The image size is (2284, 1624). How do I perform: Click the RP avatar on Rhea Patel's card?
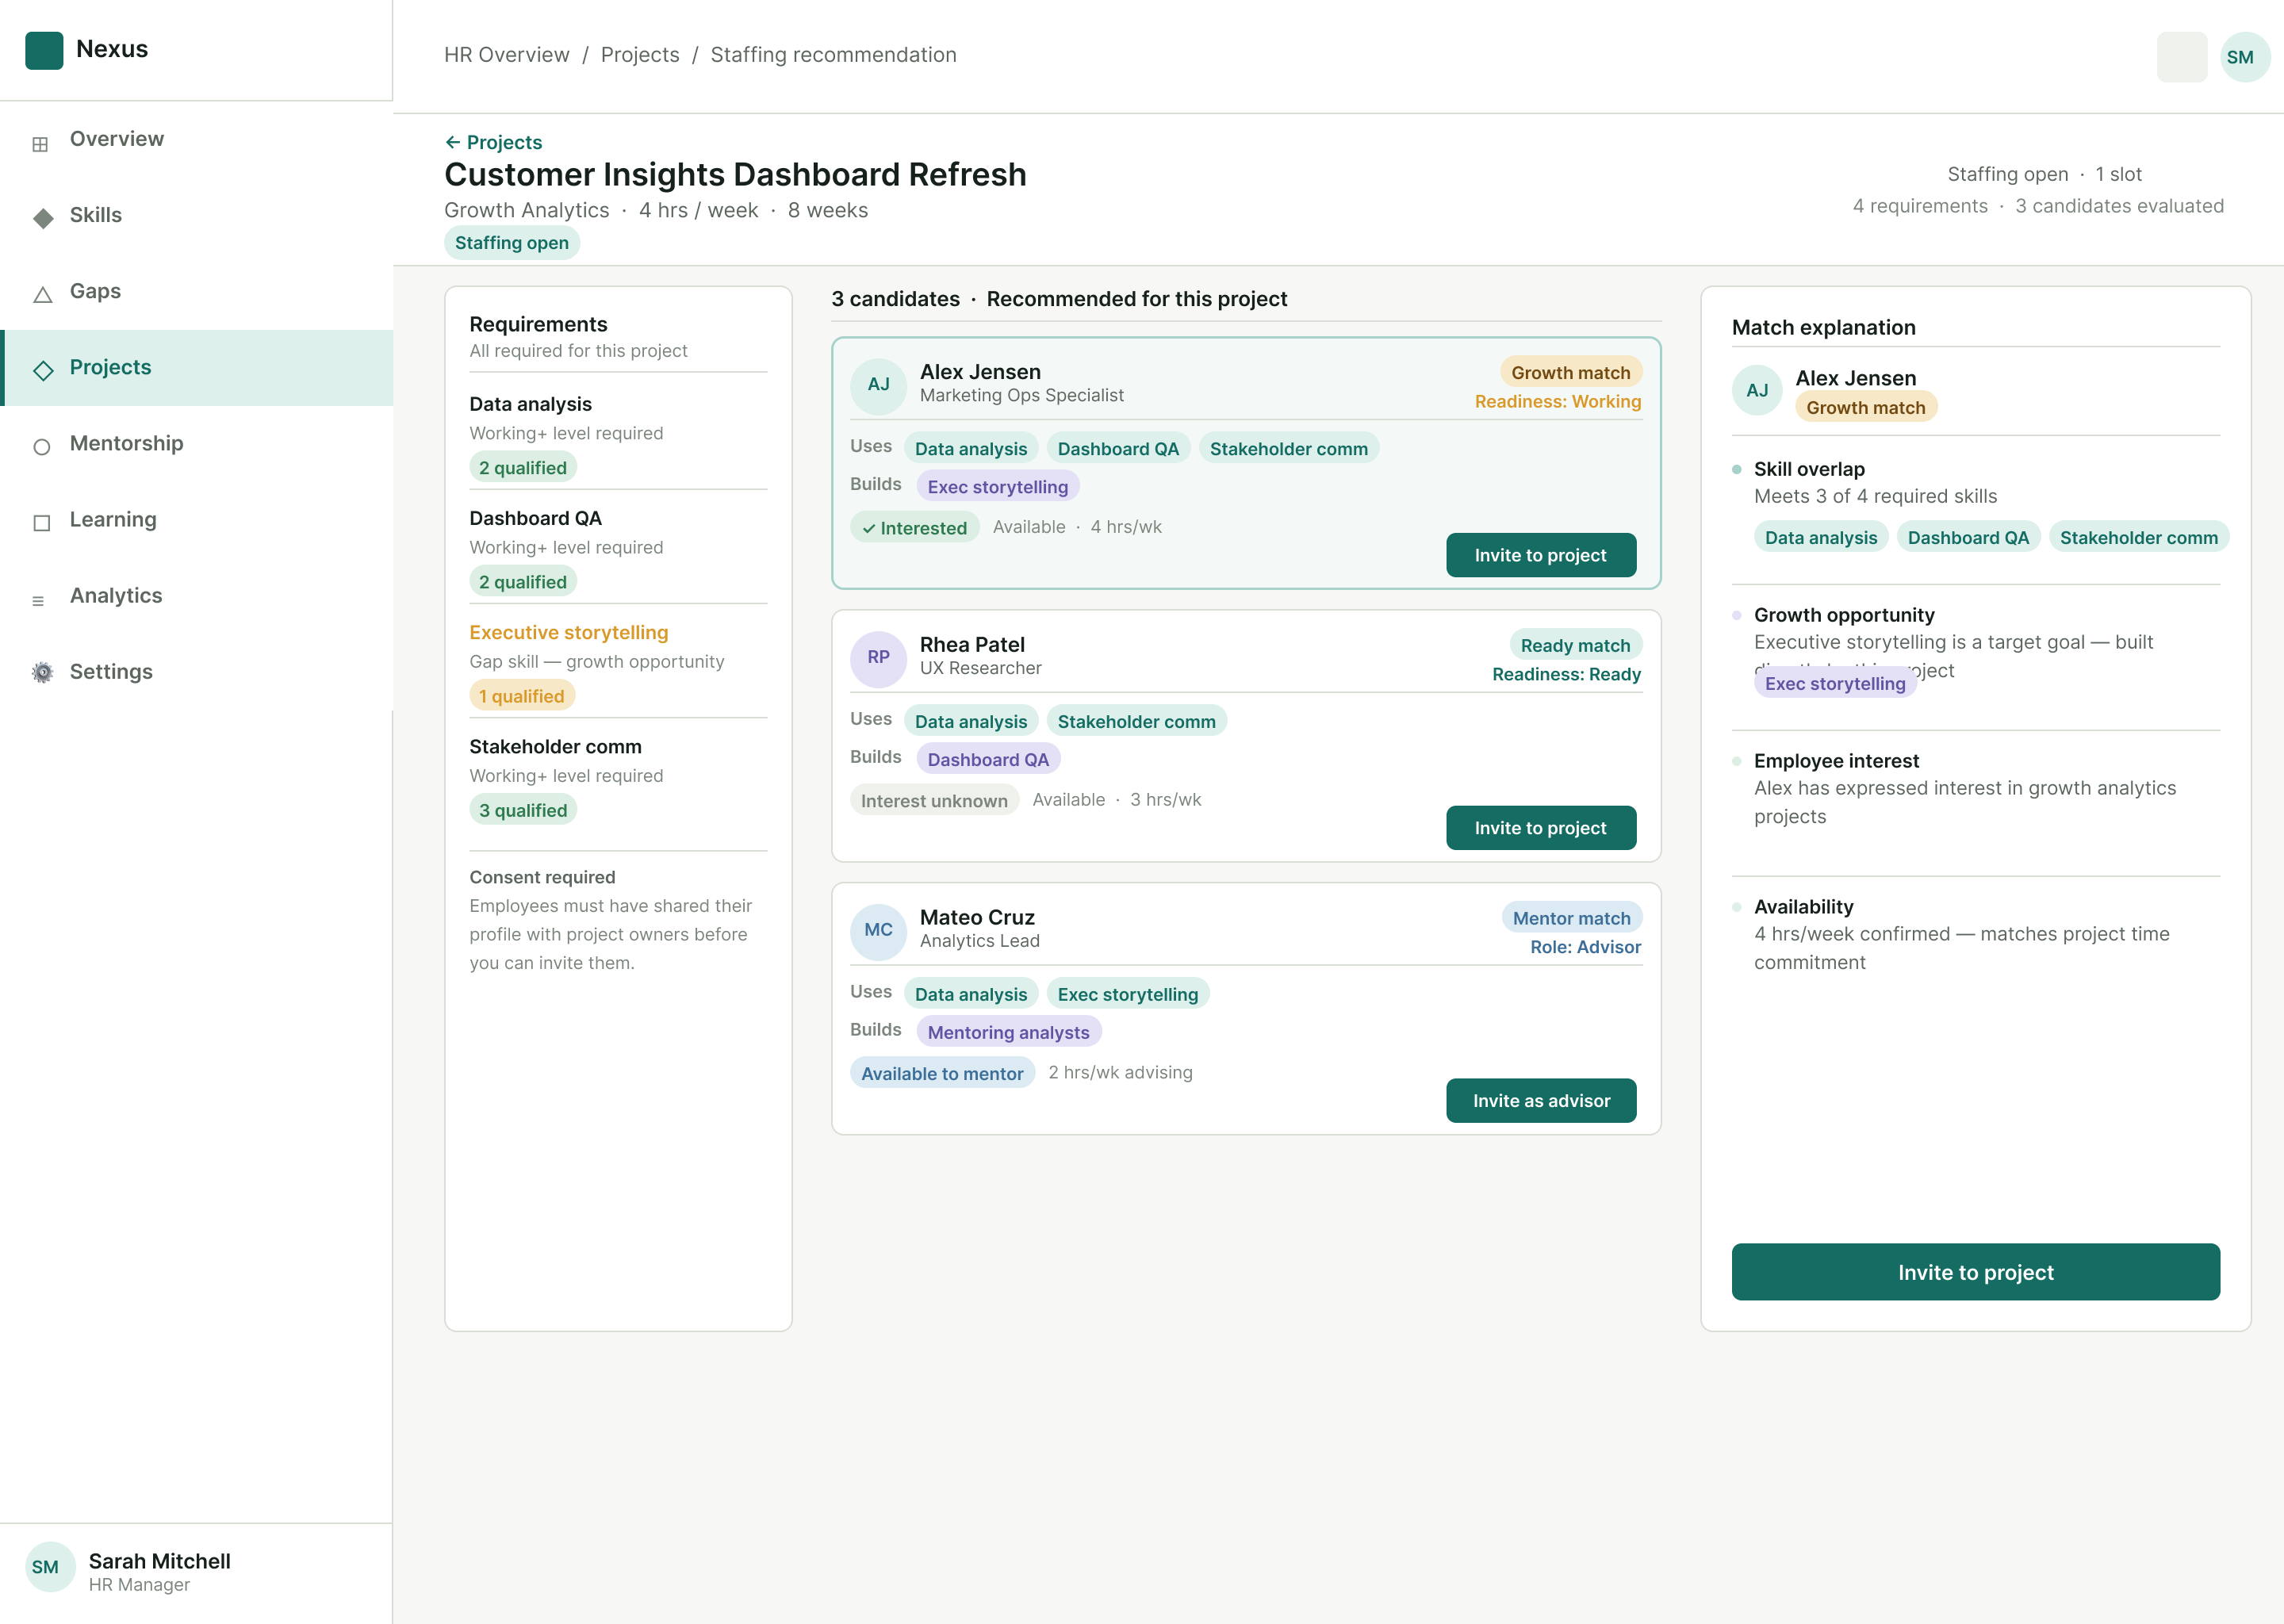tap(878, 659)
